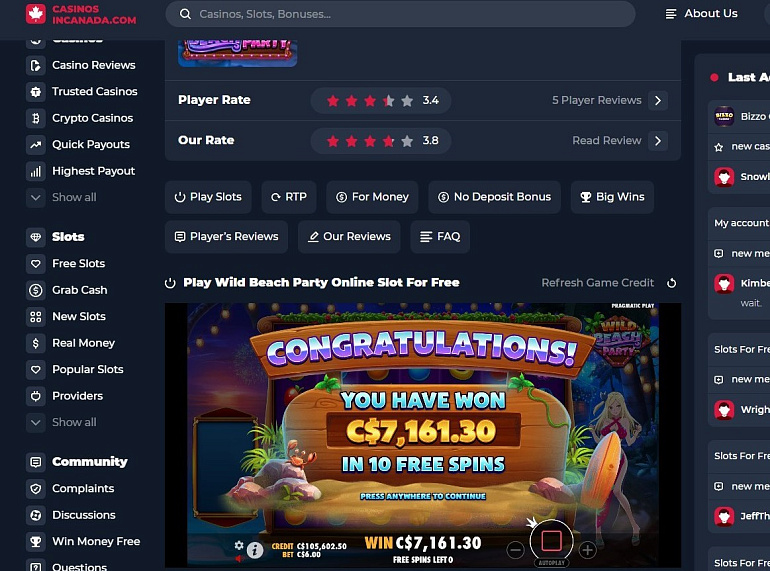
Task: Click the Providers sidebar icon
Action: [35, 396]
